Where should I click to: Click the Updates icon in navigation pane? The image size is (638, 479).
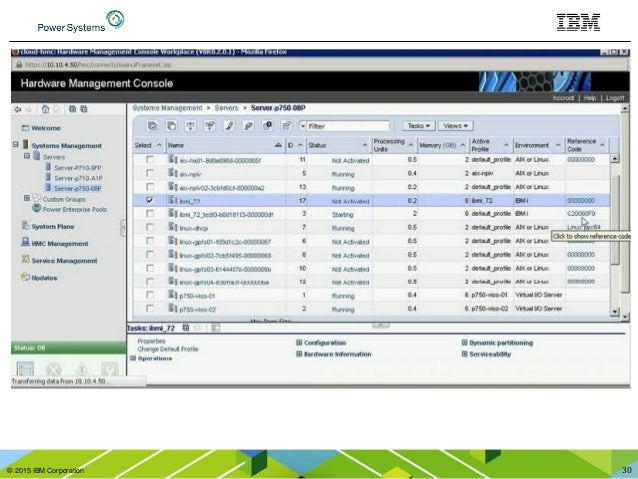(x=26, y=277)
